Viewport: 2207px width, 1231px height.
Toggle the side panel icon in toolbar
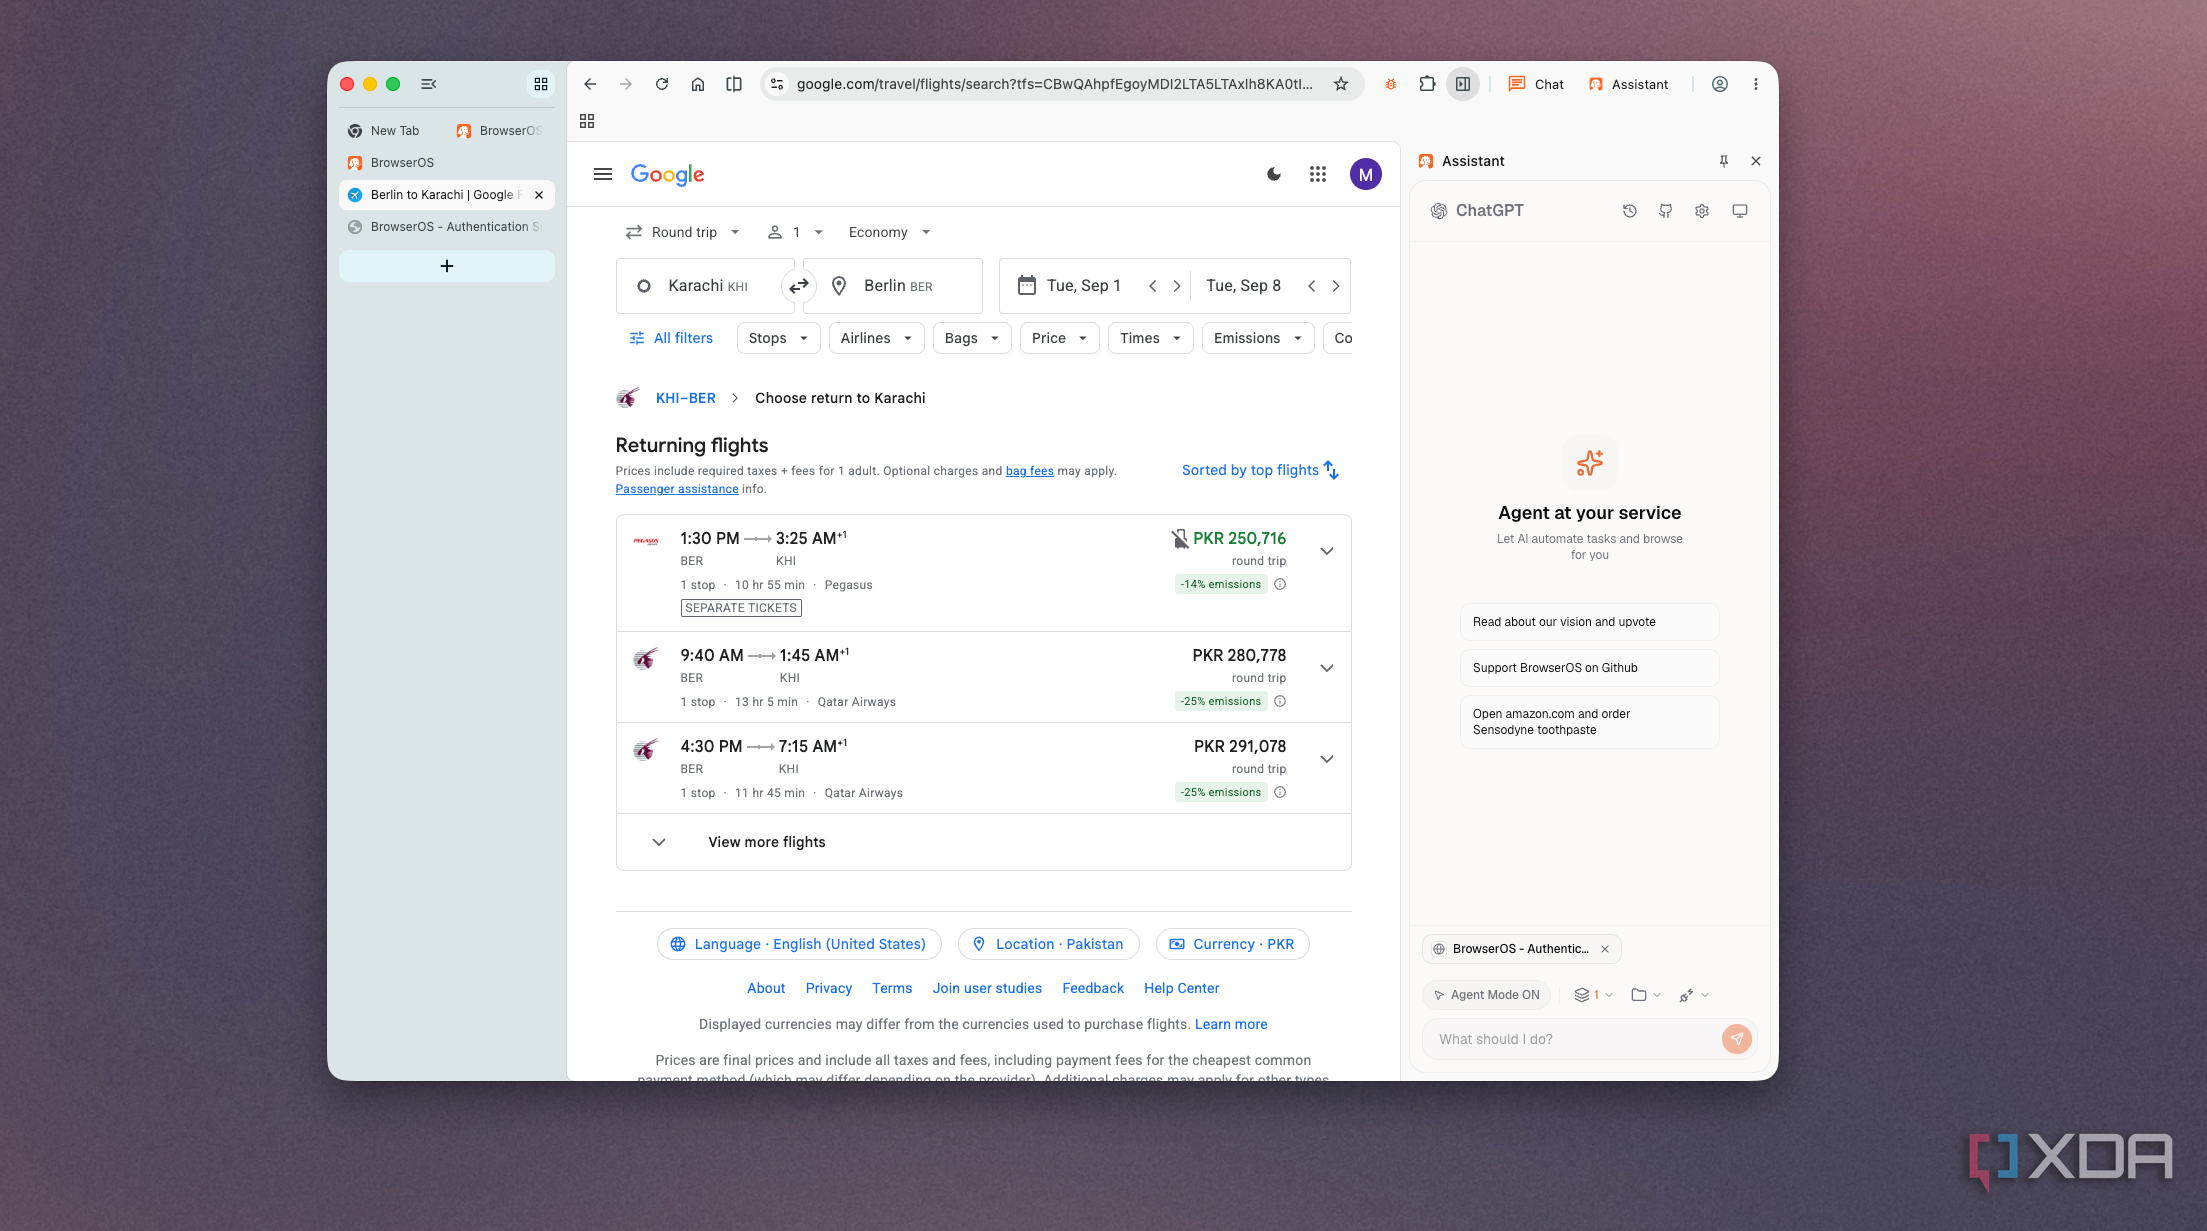(1463, 84)
